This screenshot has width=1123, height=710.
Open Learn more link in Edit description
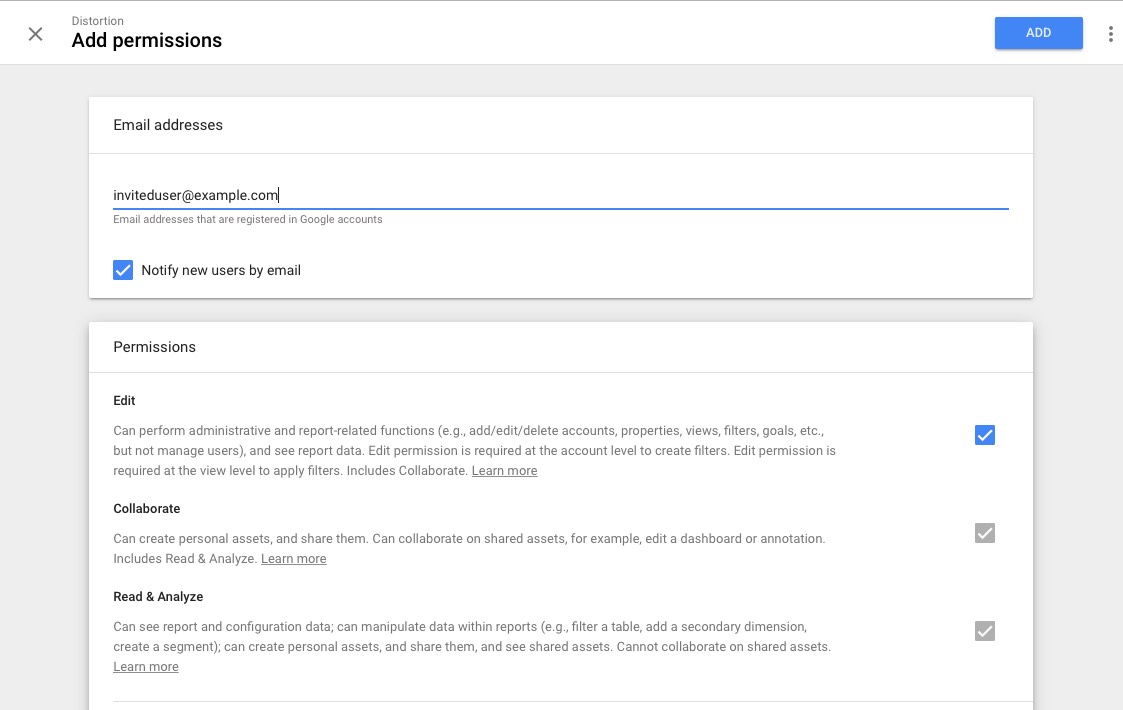(x=504, y=471)
